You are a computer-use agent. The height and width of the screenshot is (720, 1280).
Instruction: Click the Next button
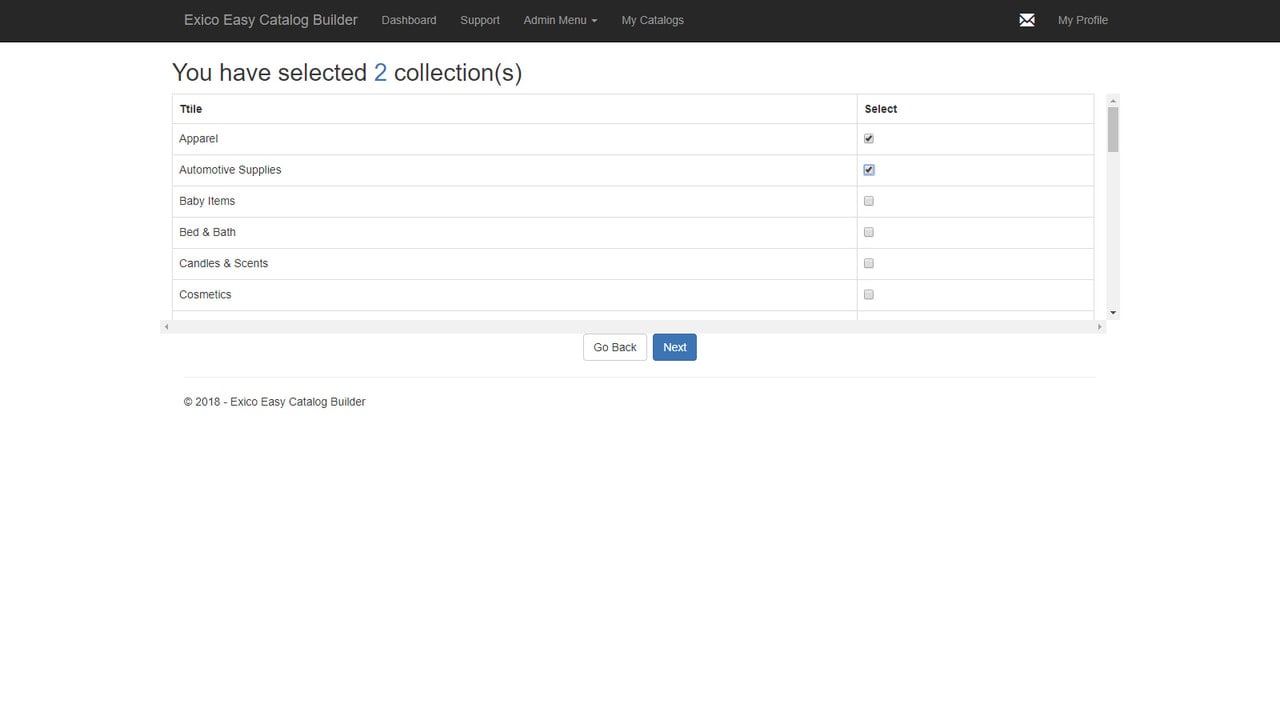pos(675,347)
